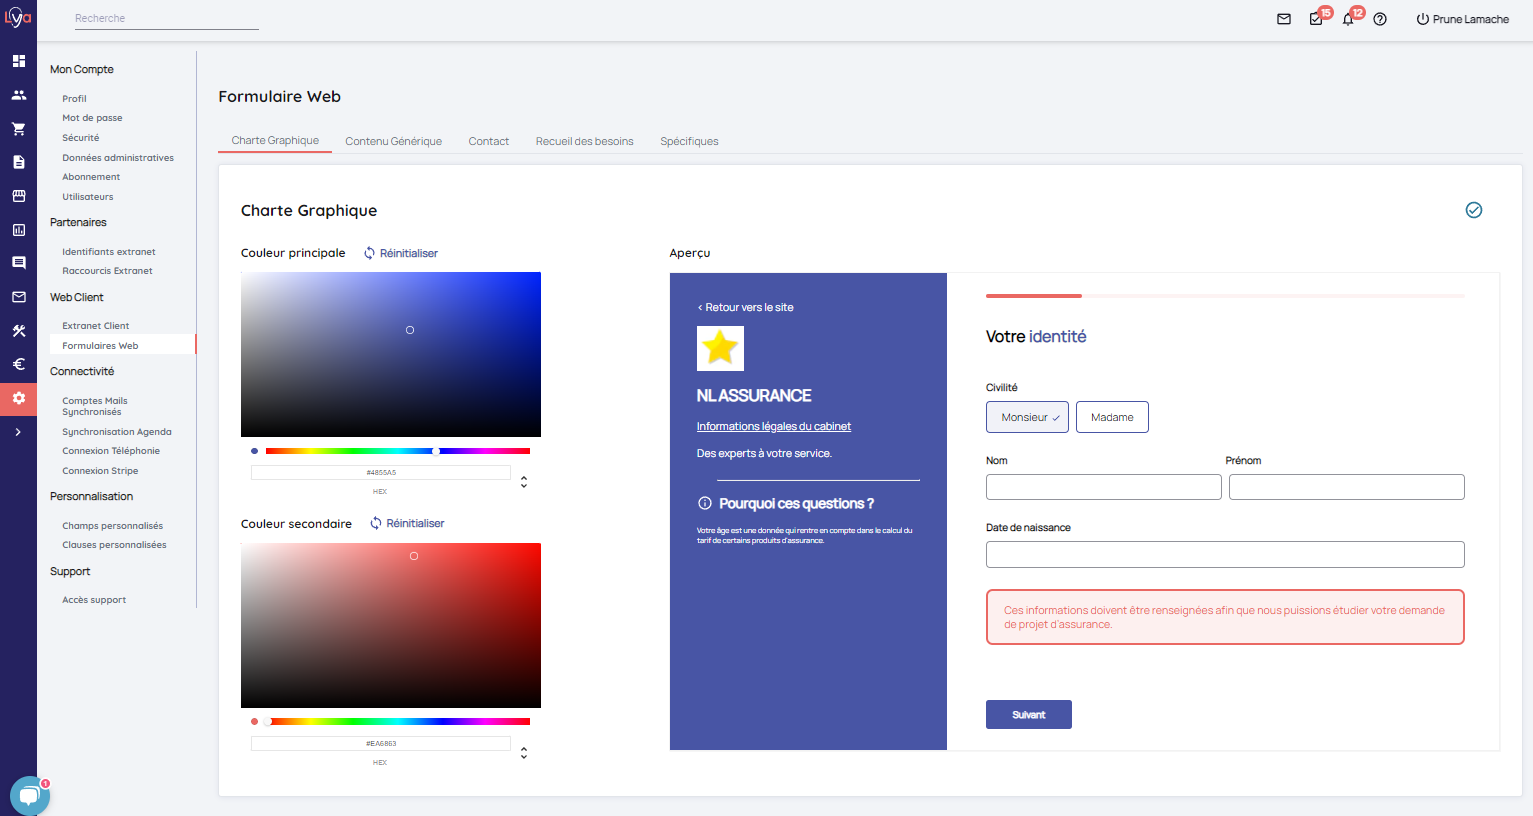Click the primary color hue slider
Viewport: 1533px width, 816px height.
pyautogui.click(x=397, y=451)
